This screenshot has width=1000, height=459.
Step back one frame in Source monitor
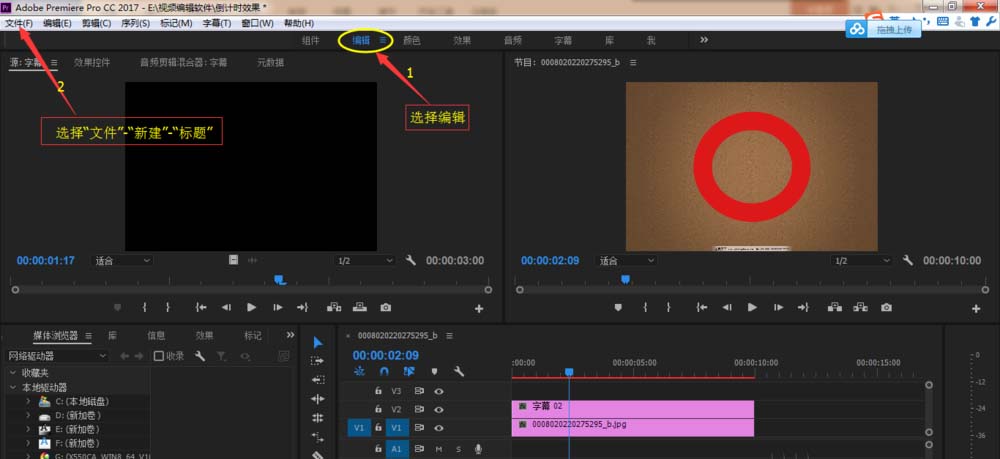226,307
